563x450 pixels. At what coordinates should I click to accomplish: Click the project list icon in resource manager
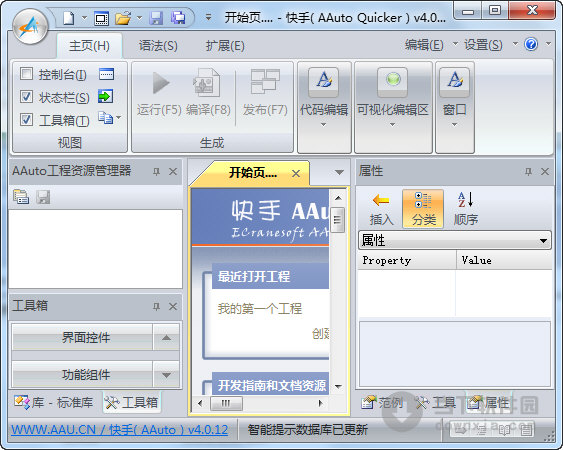pos(21,197)
